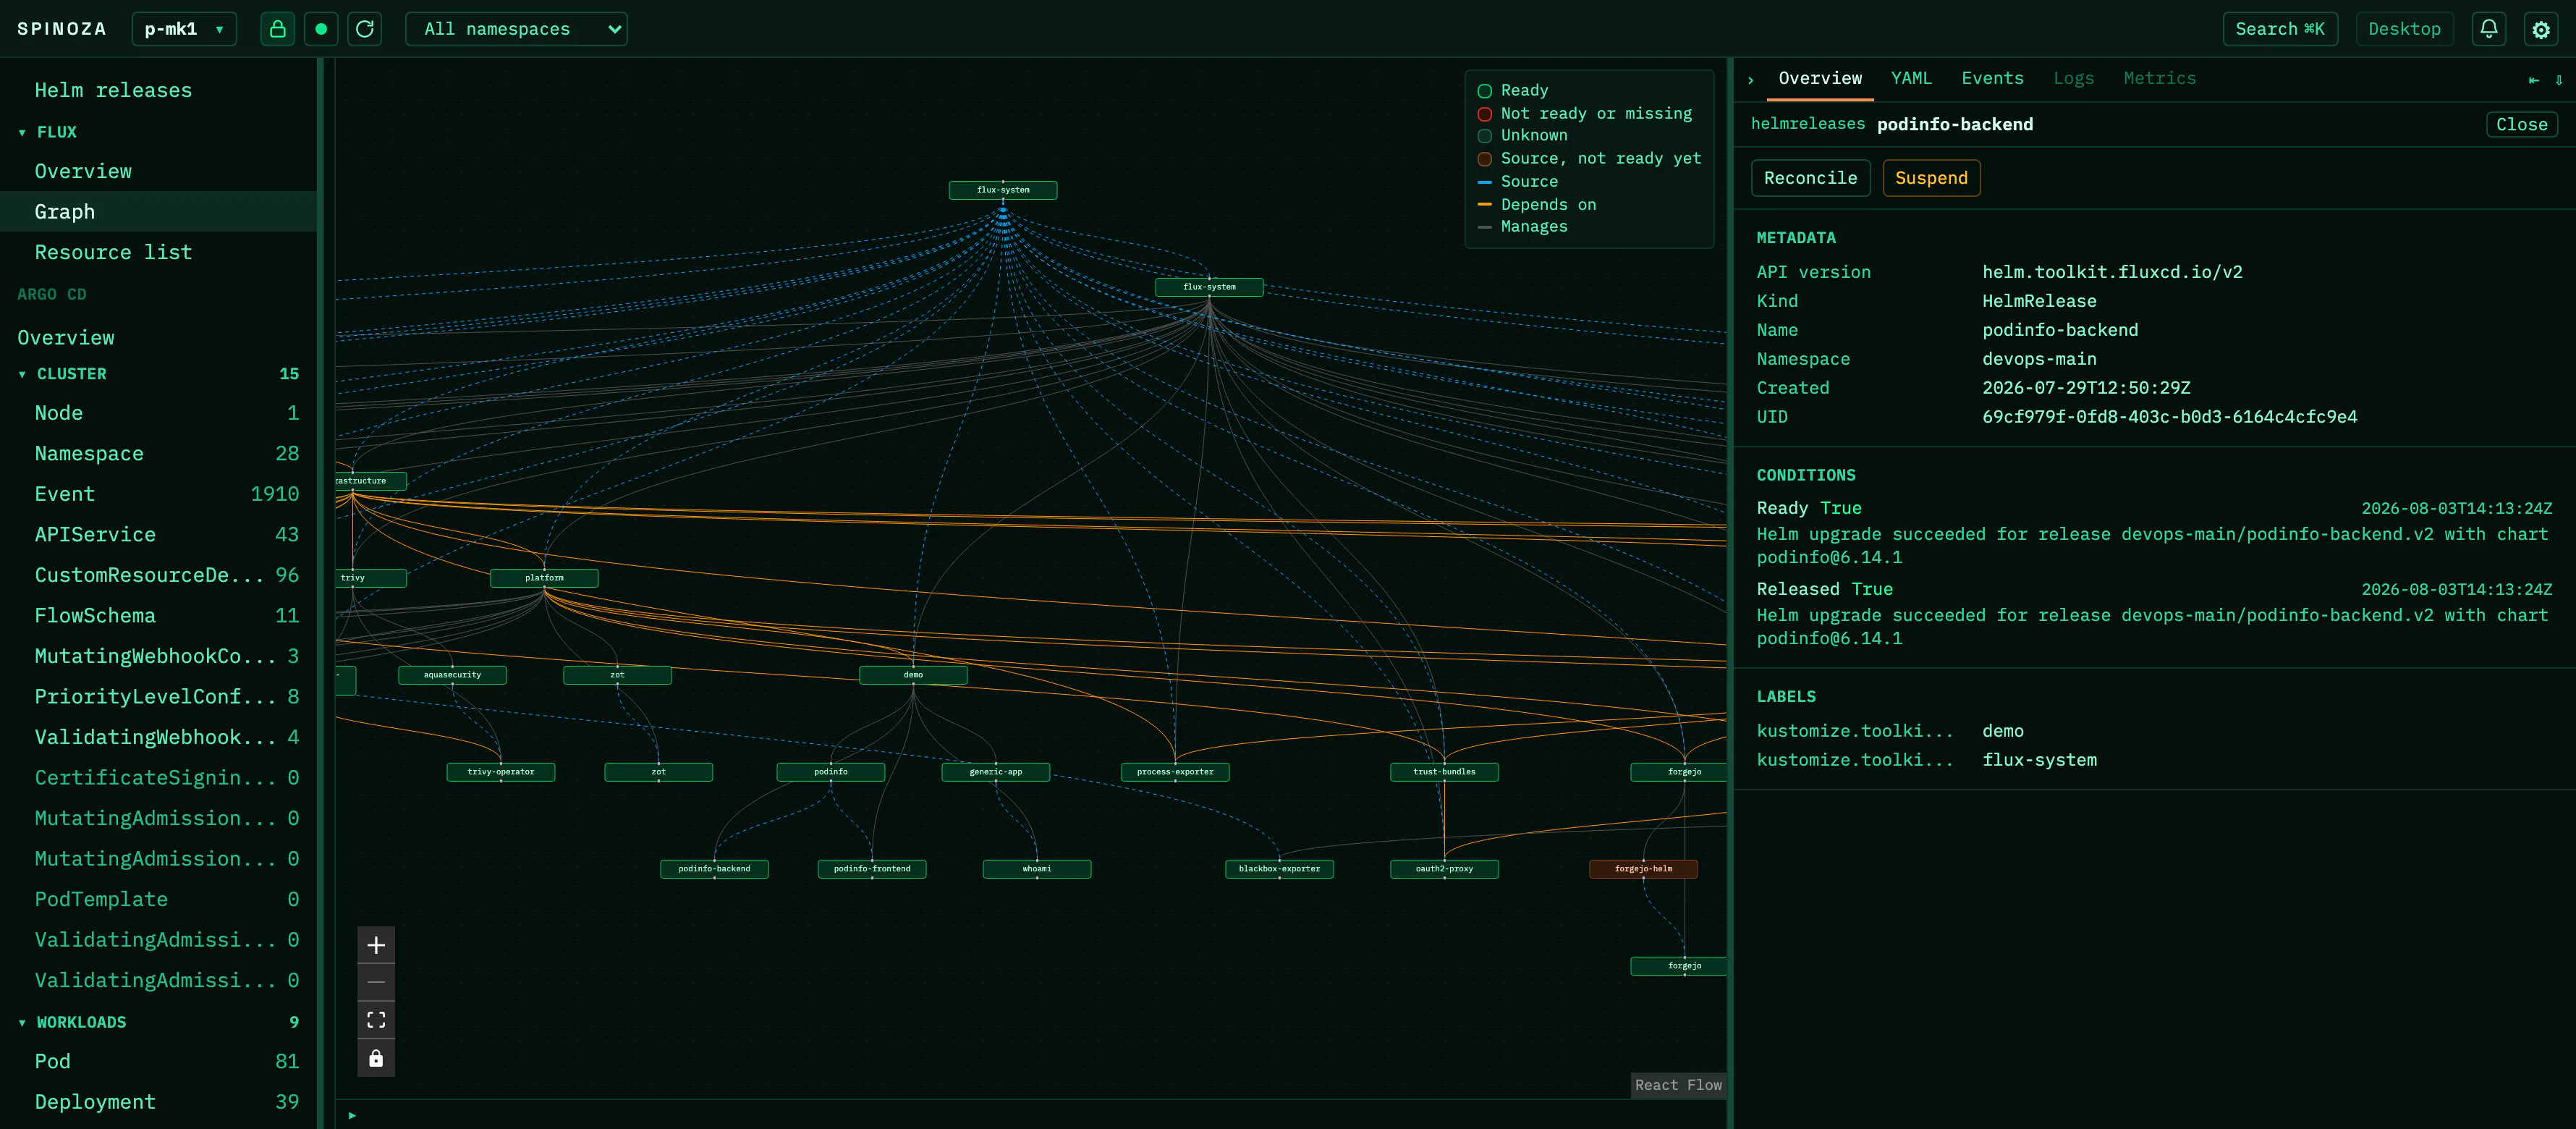Image resolution: width=2576 pixels, height=1129 pixels.
Task: Click the green status dot button
Action: [321, 29]
